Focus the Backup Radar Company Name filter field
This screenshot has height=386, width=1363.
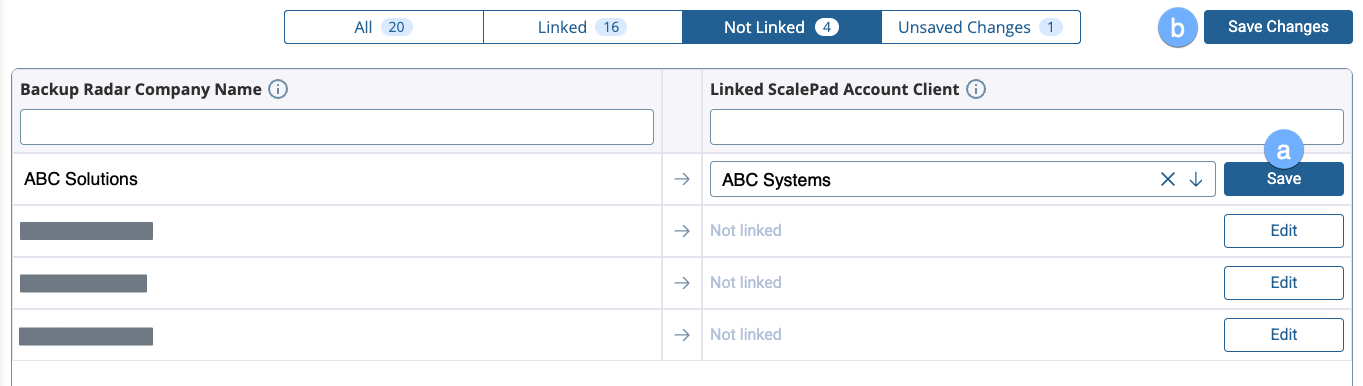click(x=337, y=127)
